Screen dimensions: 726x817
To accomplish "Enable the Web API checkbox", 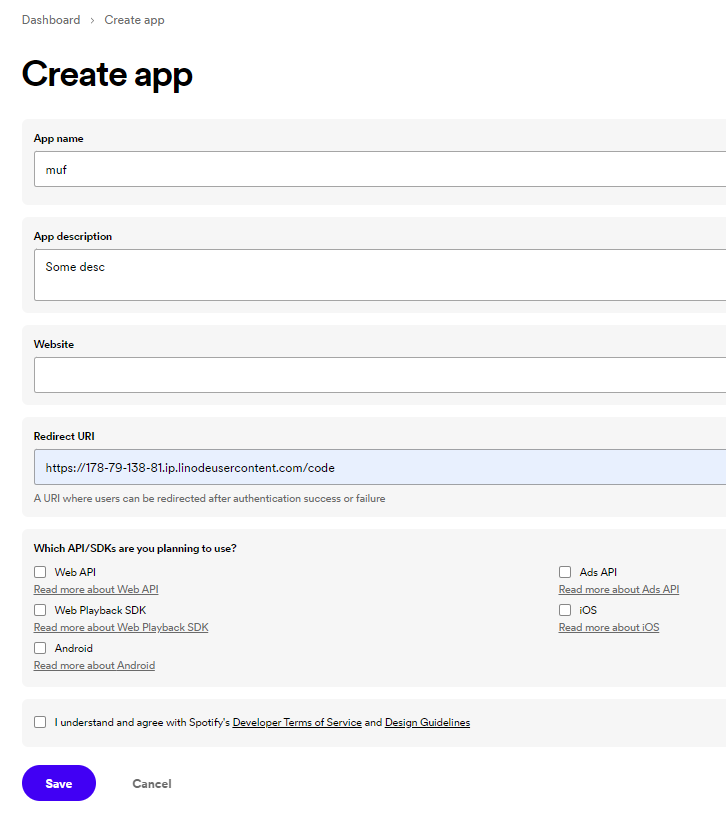I will coord(40,572).
